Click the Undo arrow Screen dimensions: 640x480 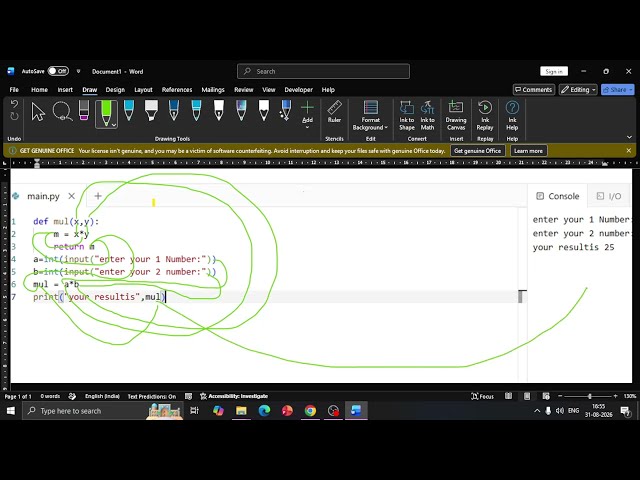(14, 104)
